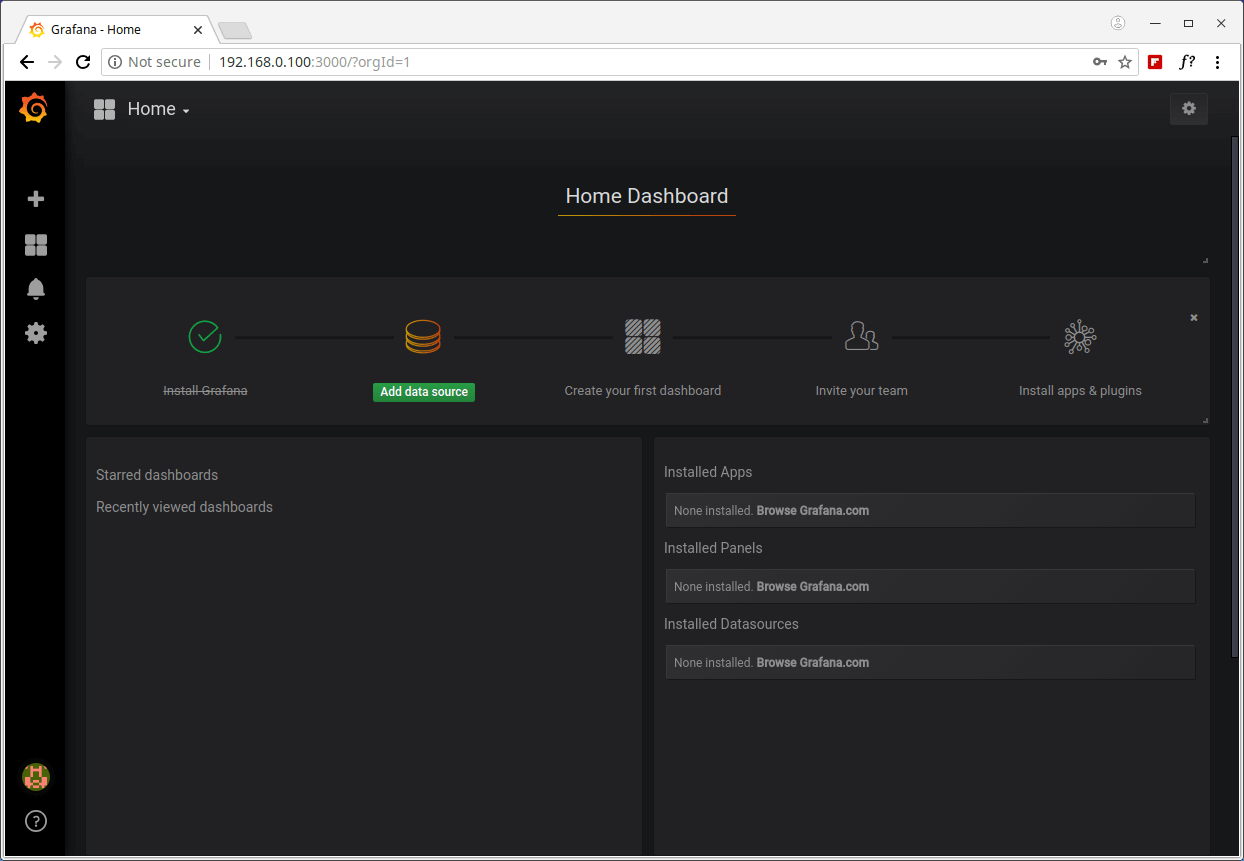Click the Invite your team icon
The width and height of the screenshot is (1244, 861).
[861, 337]
